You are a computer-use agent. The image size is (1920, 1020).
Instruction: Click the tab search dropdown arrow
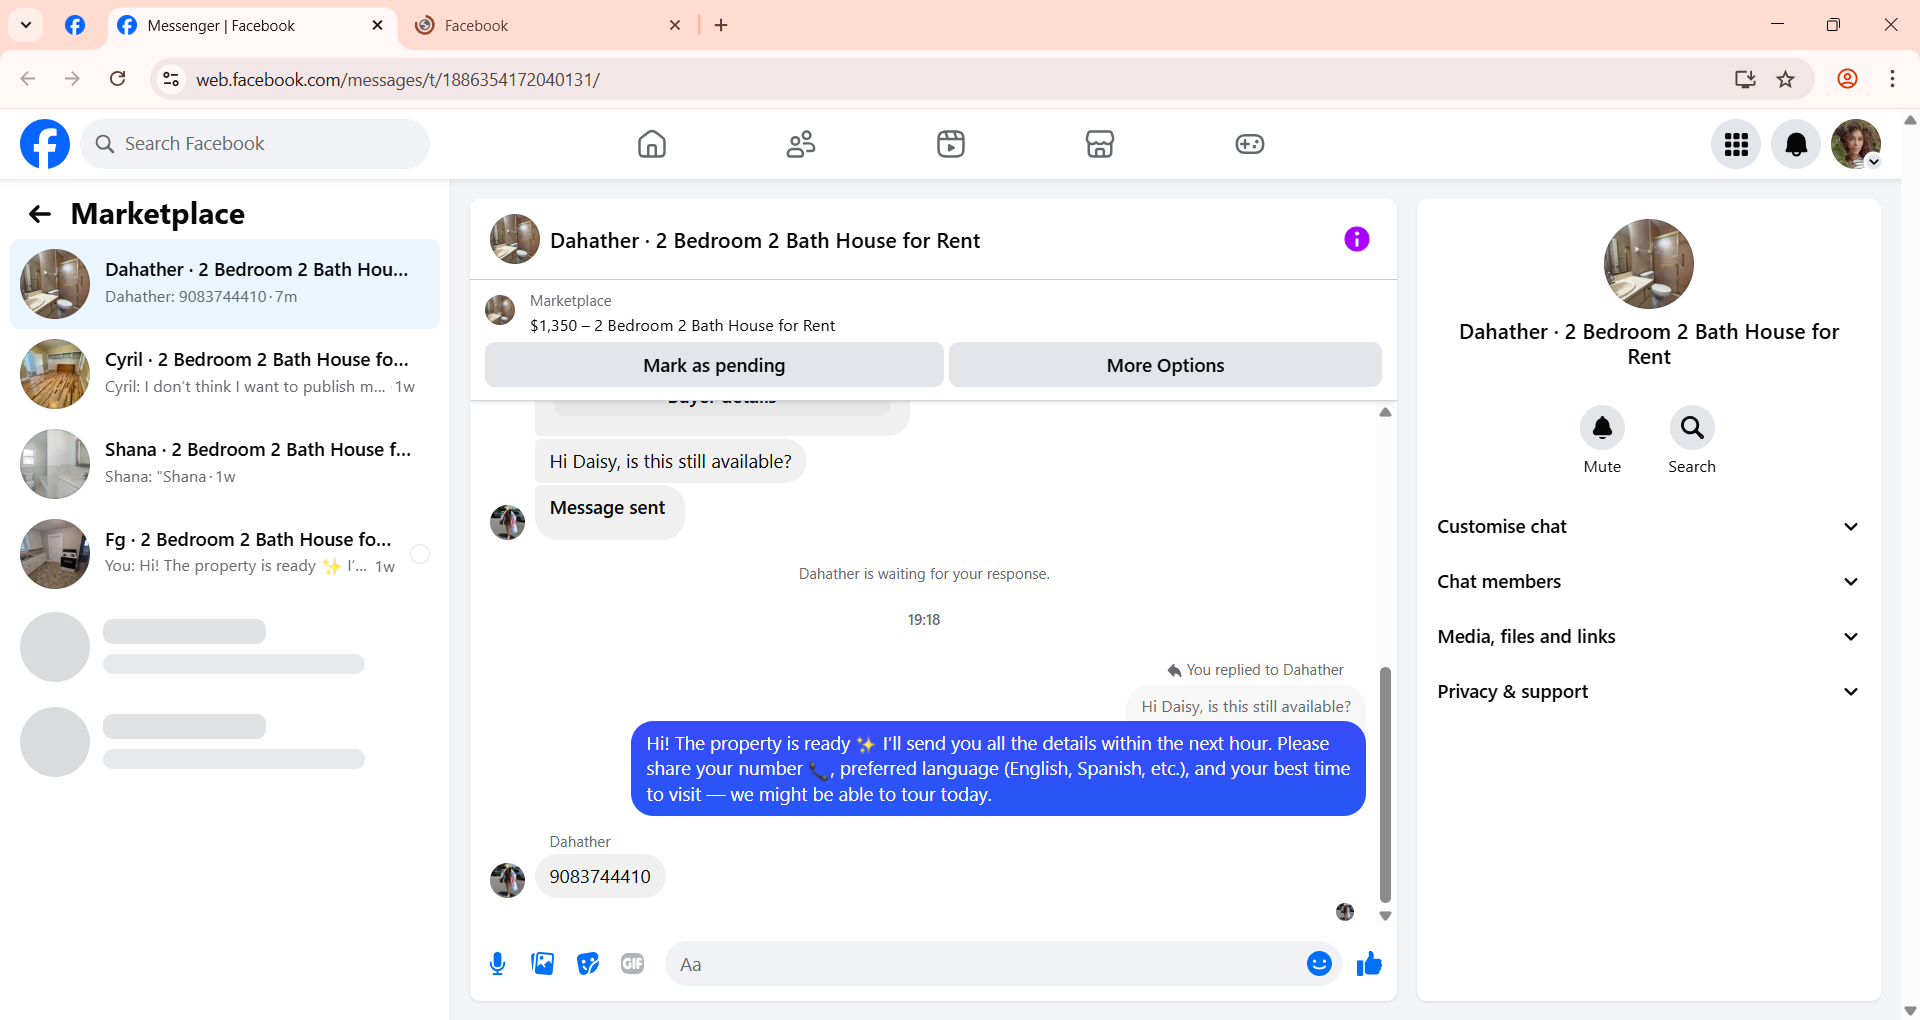[x=26, y=25]
